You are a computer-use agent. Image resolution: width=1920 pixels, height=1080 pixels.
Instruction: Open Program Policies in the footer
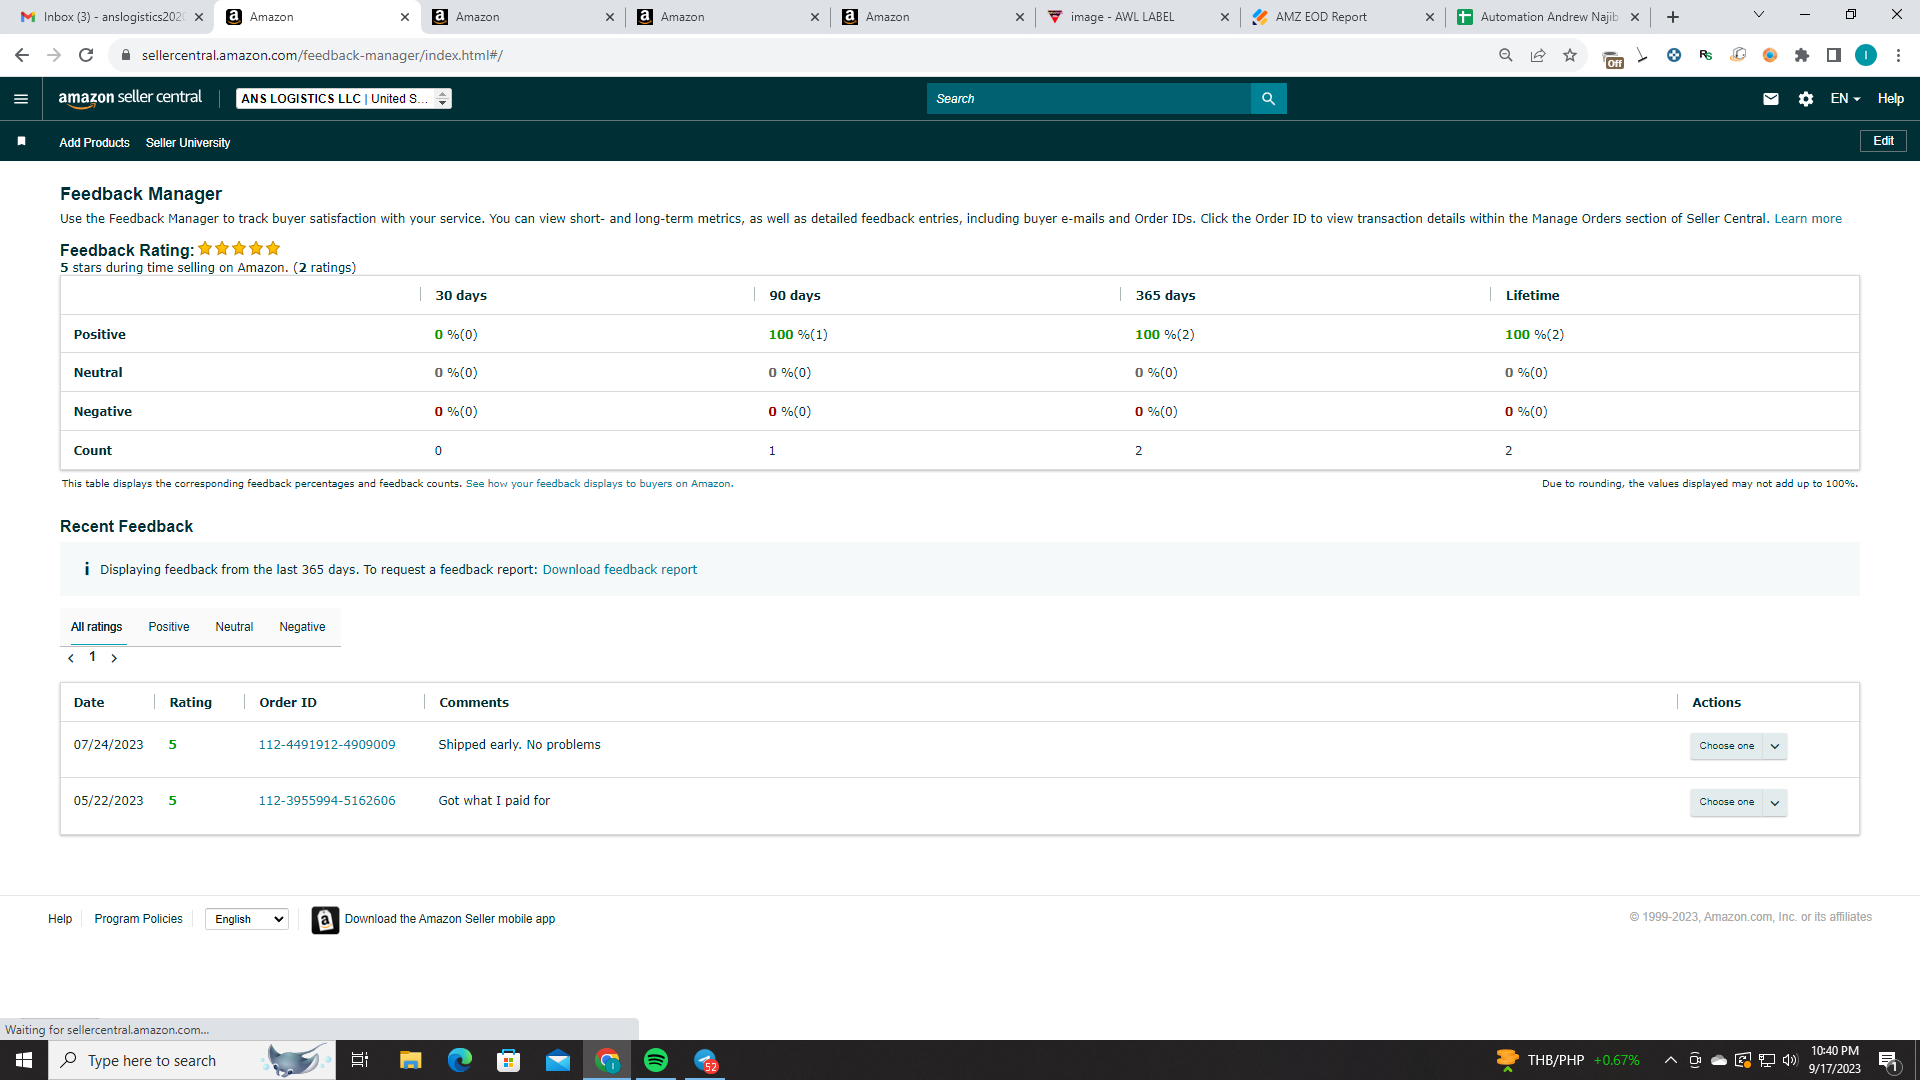139,919
